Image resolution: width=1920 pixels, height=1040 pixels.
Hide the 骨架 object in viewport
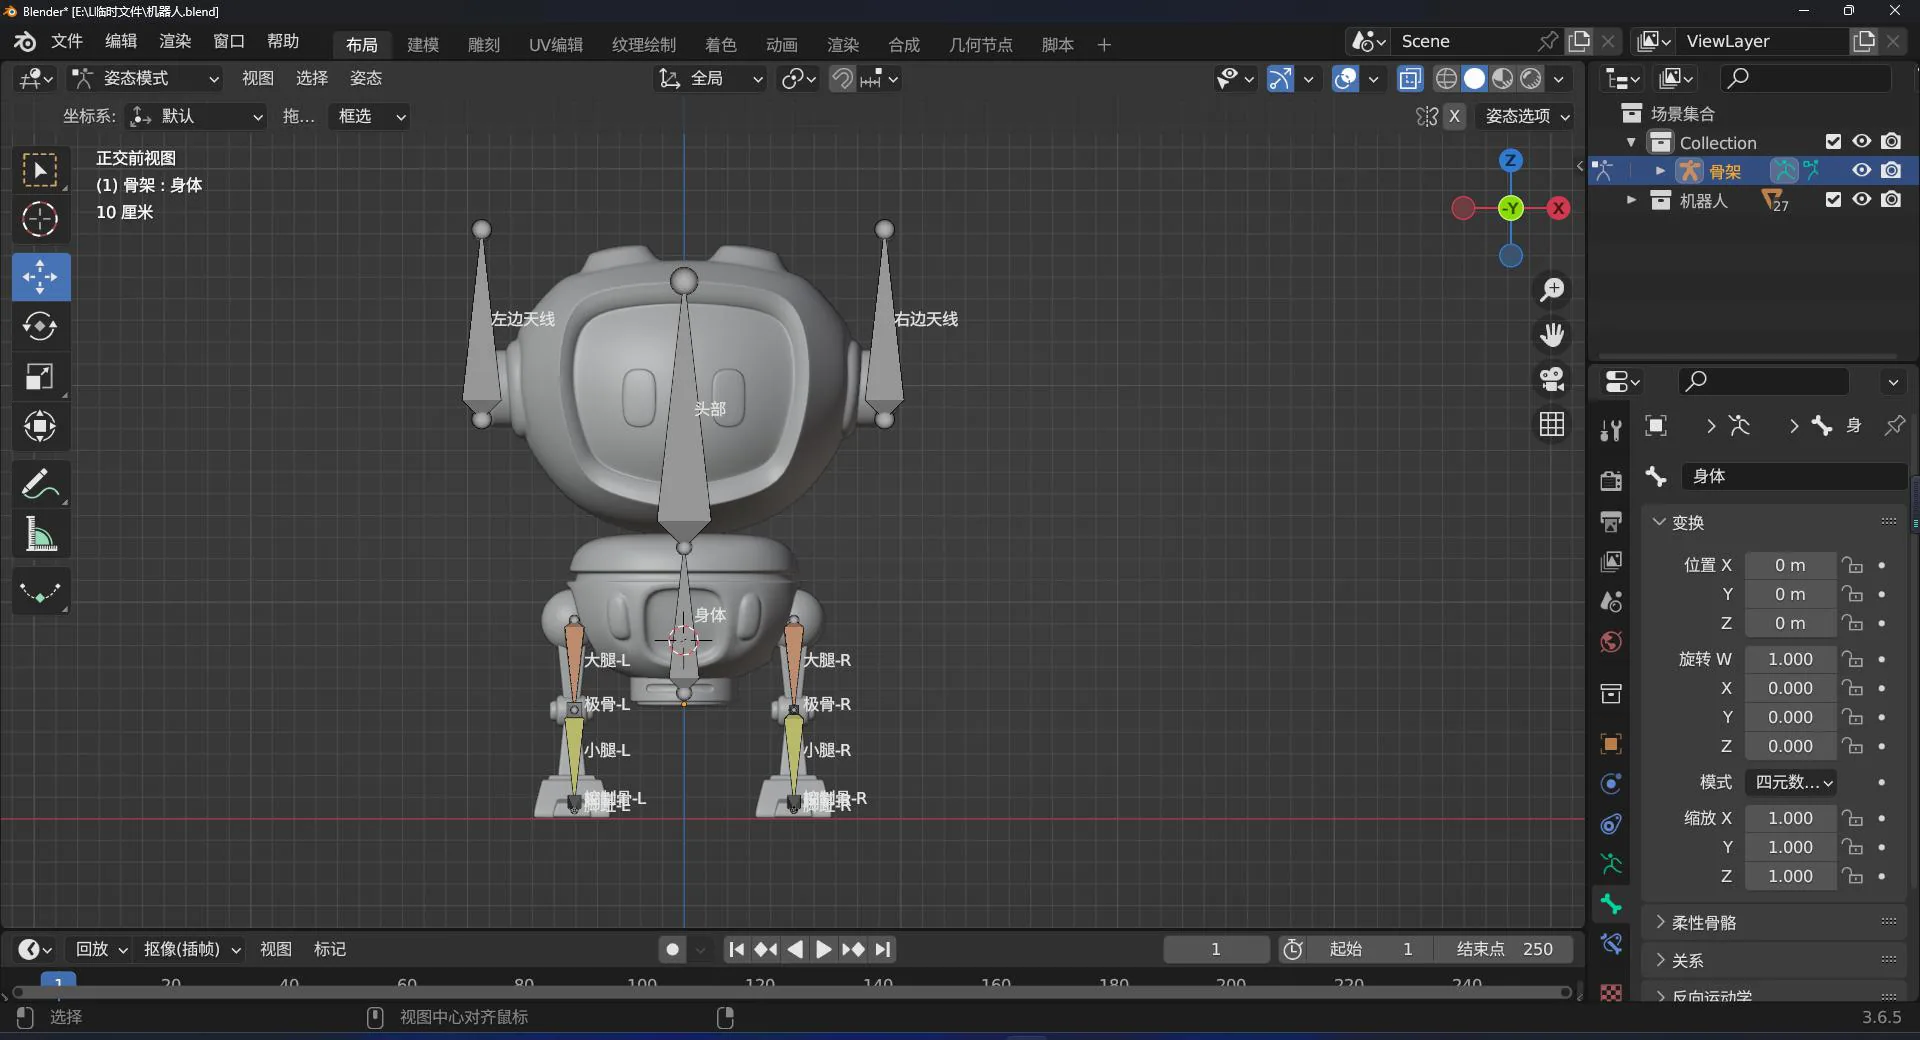pos(1861,171)
